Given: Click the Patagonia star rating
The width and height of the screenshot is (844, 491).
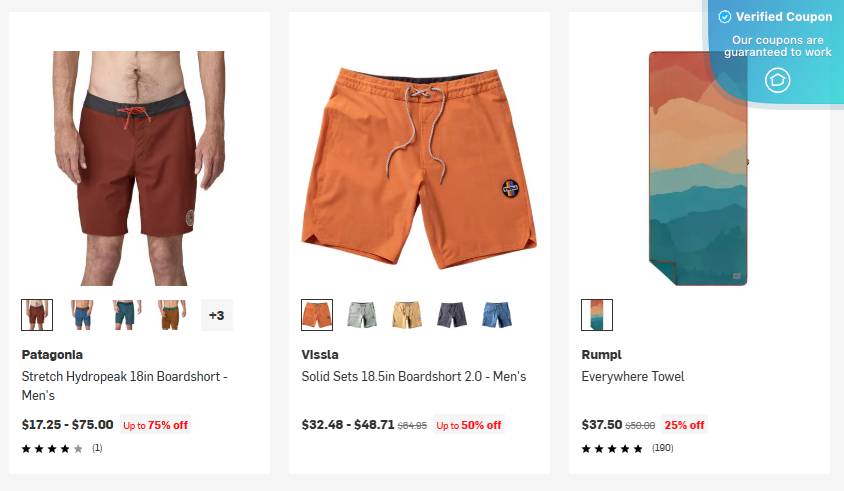Looking at the screenshot, I should coord(52,449).
